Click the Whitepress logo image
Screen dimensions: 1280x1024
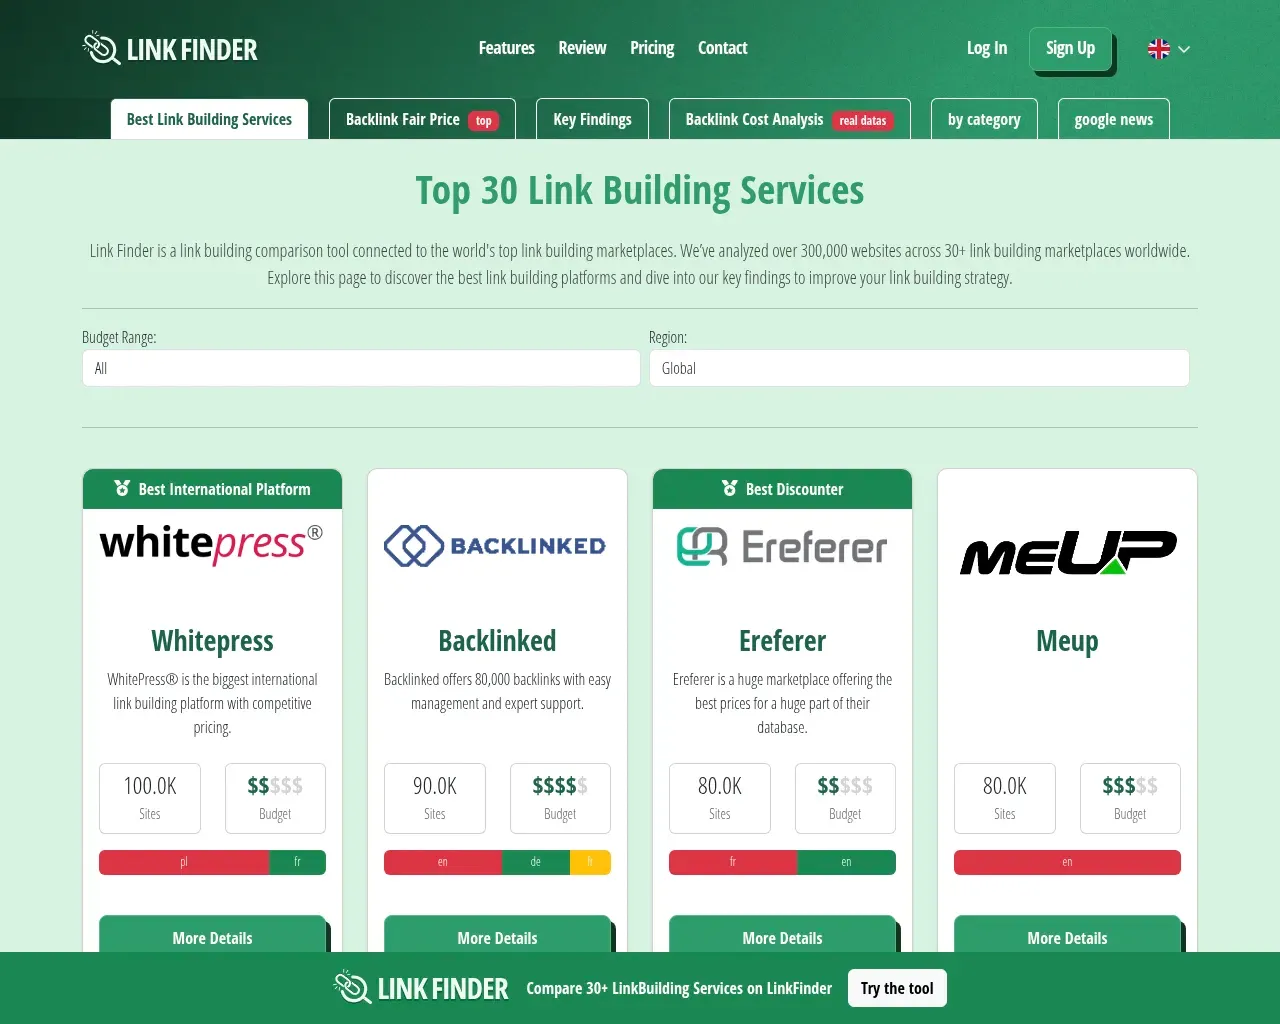click(212, 544)
